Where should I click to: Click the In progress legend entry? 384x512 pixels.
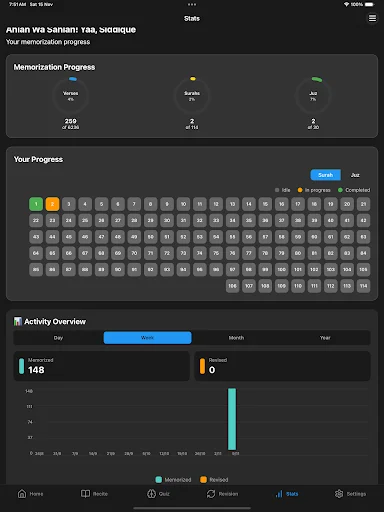(x=314, y=190)
